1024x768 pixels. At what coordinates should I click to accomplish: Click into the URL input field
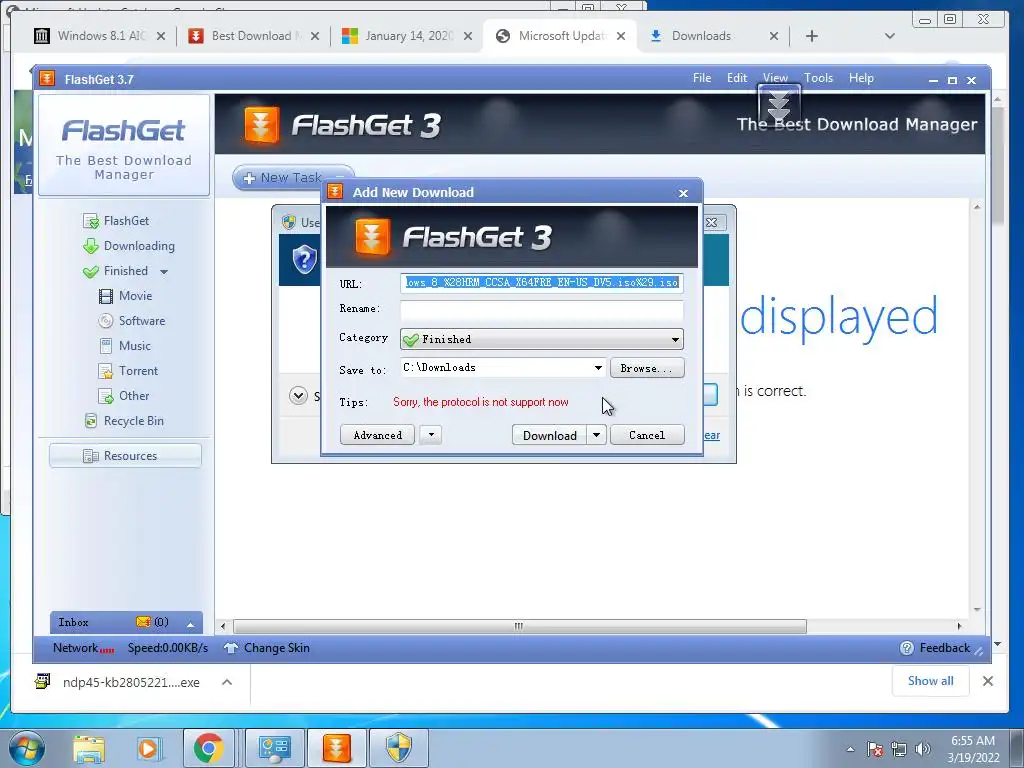[x=541, y=283]
